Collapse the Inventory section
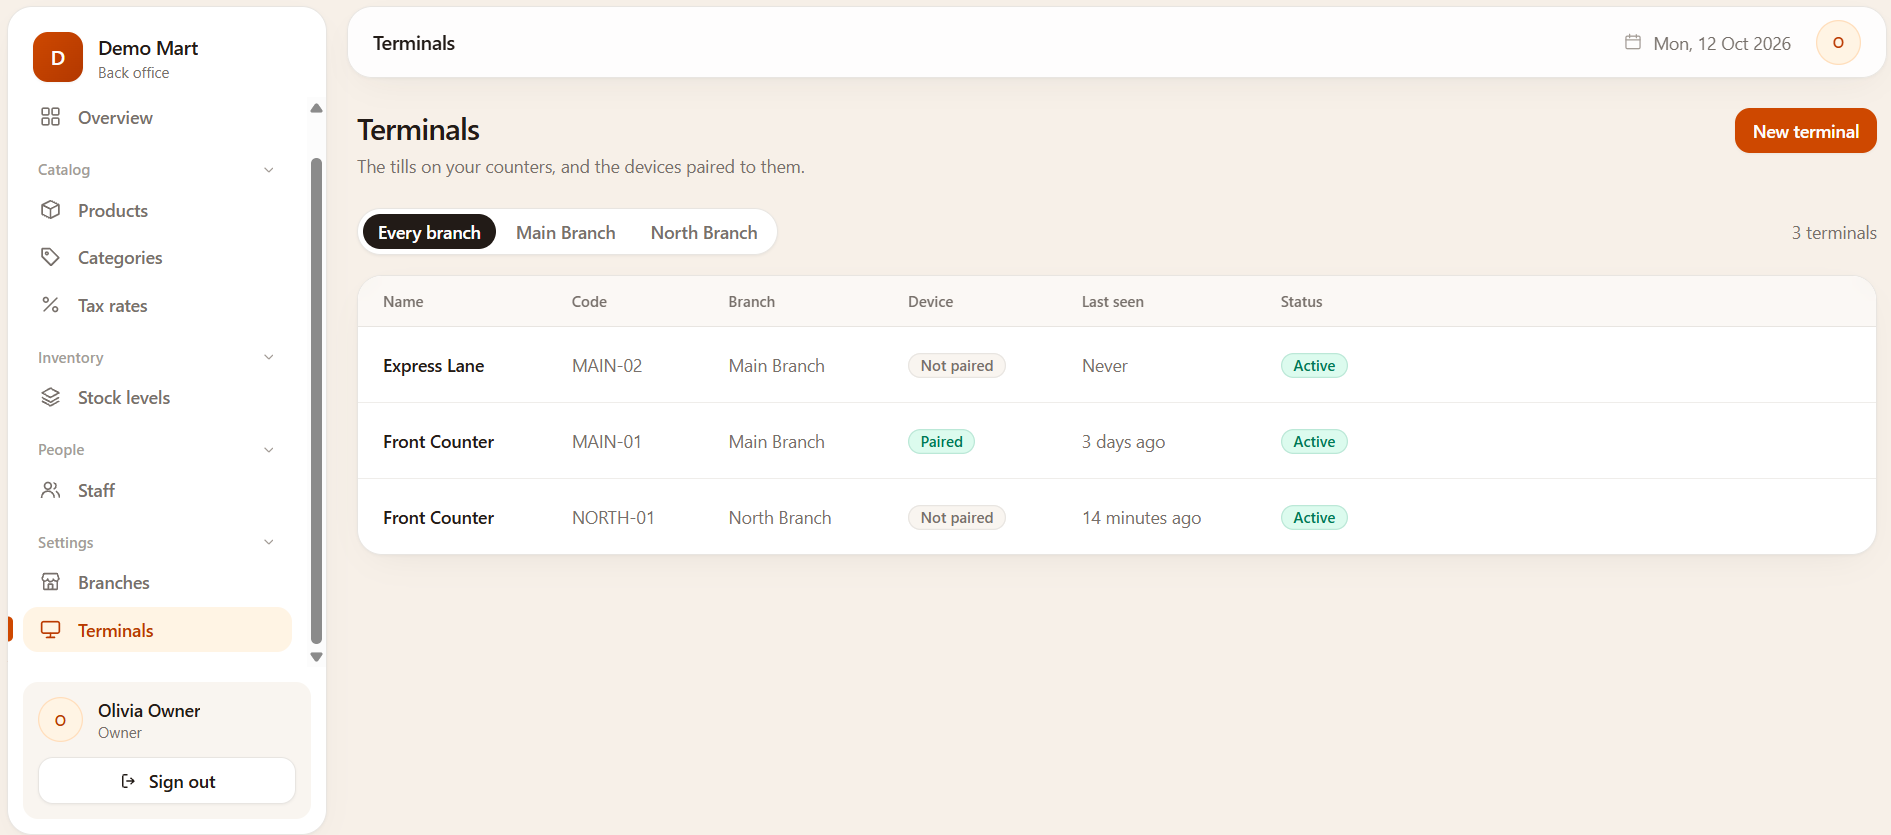The image size is (1891, 835). [x=268, y=357]
